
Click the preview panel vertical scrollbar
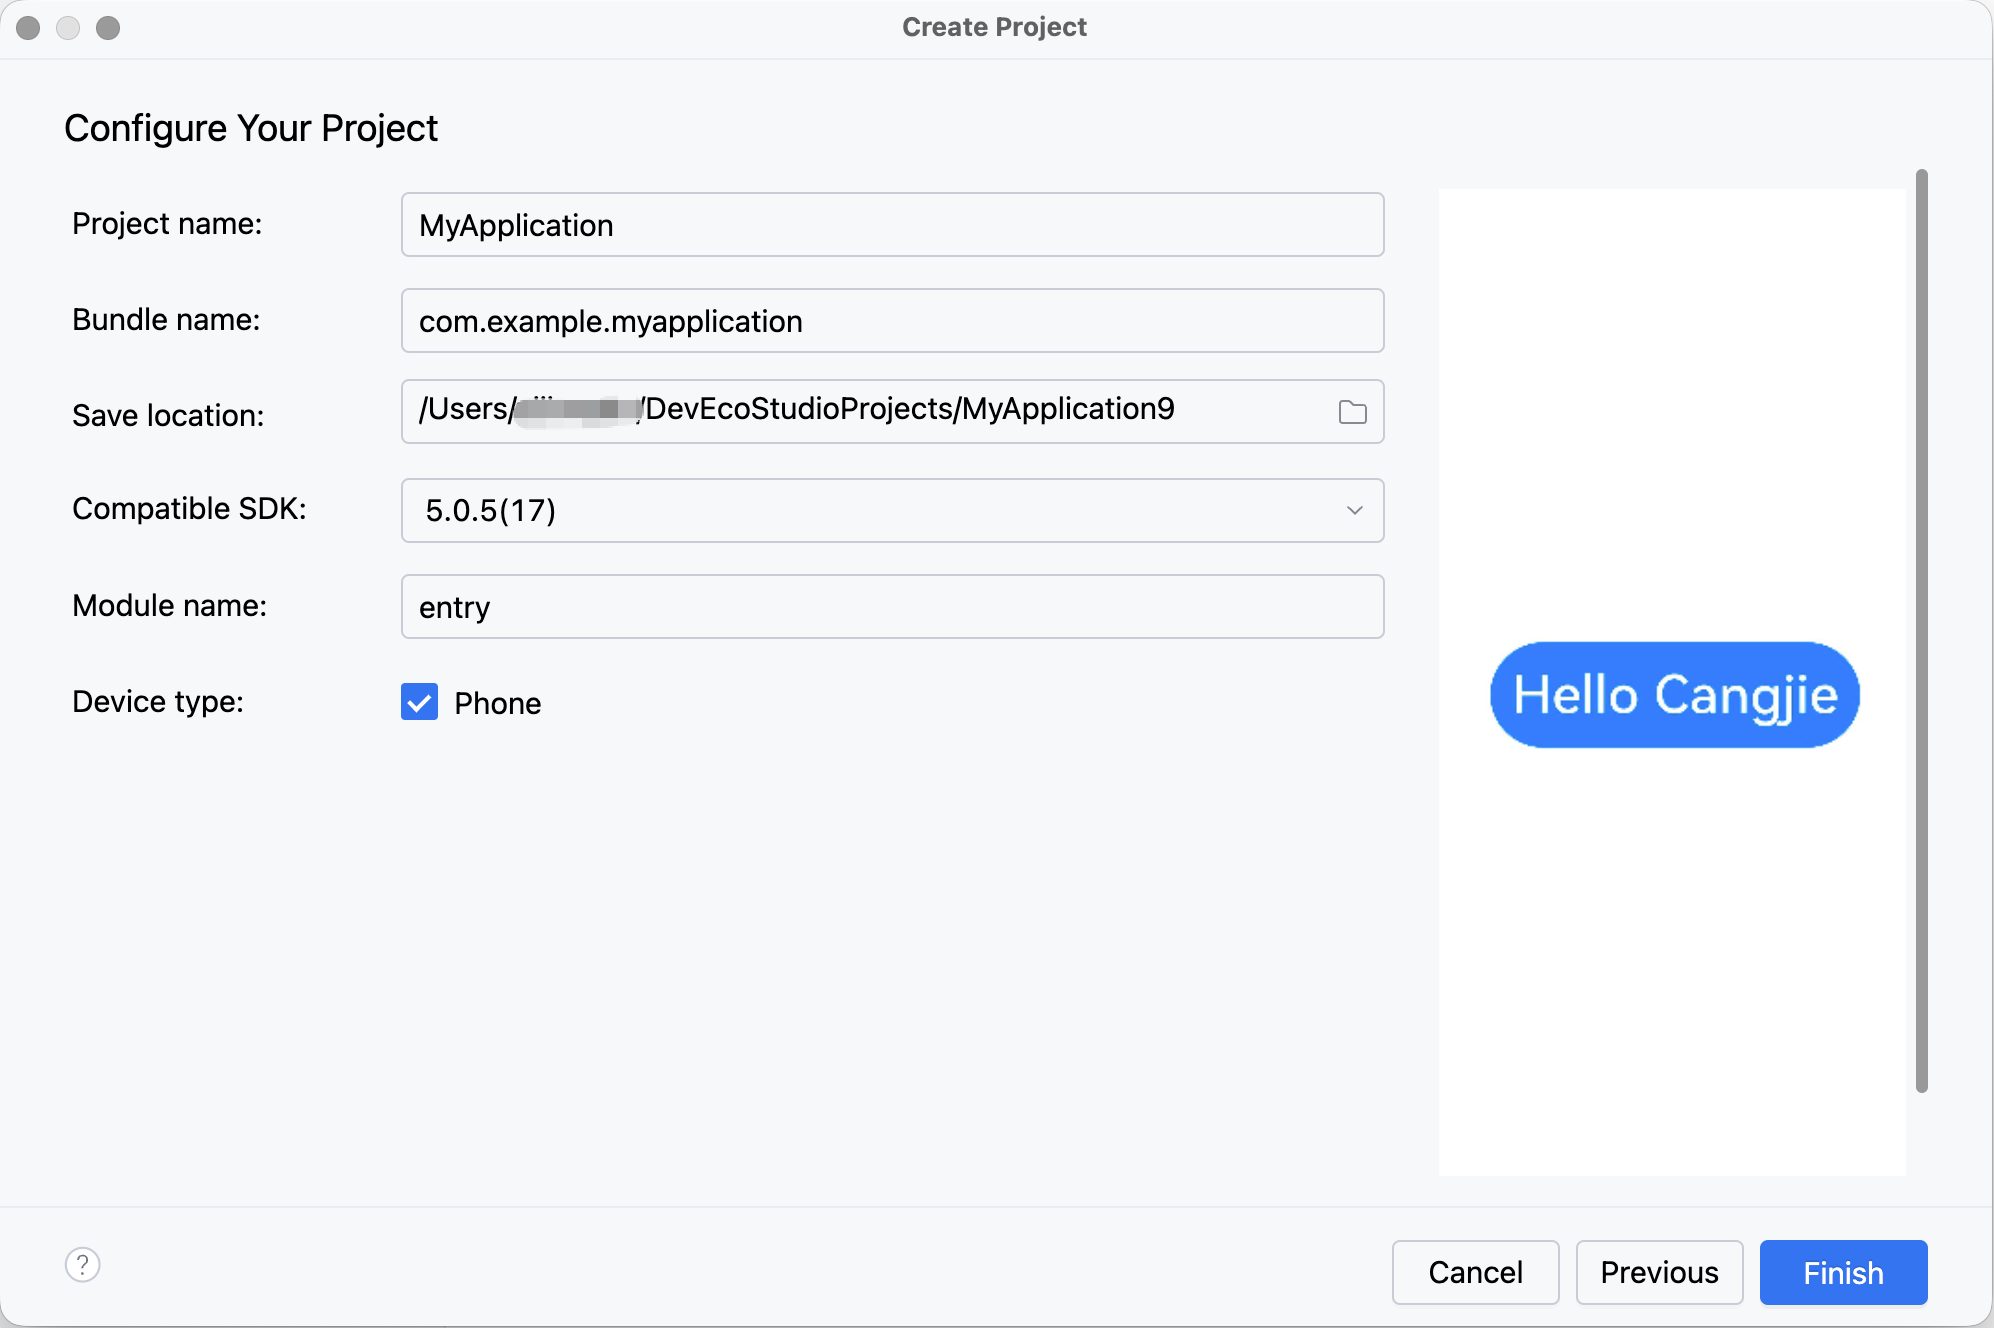tap(1921, 630)
